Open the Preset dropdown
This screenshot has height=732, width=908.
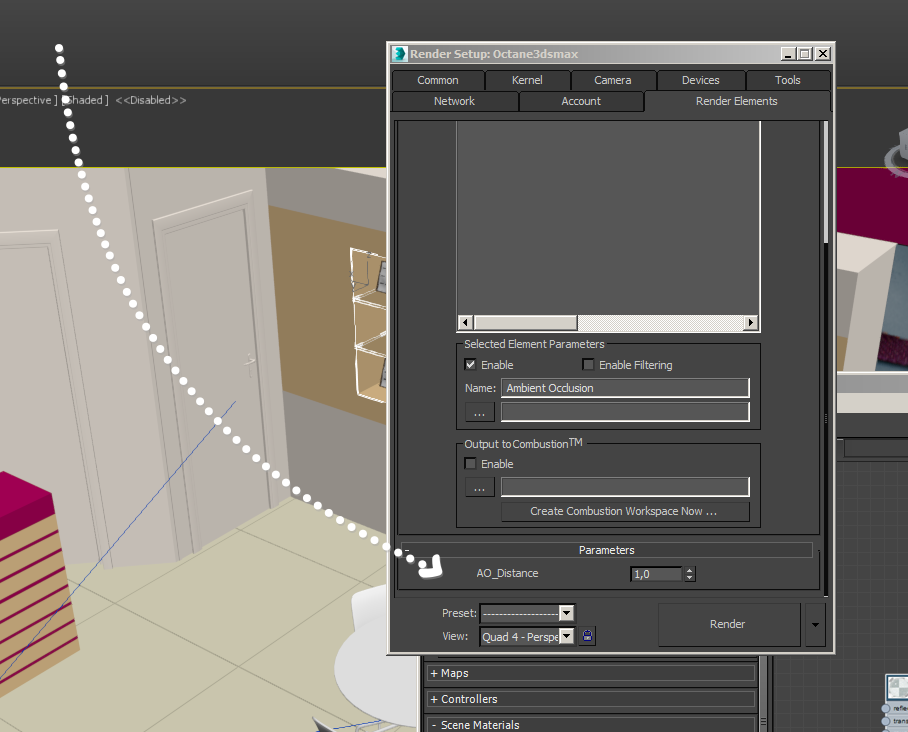[x=528, y=613]
